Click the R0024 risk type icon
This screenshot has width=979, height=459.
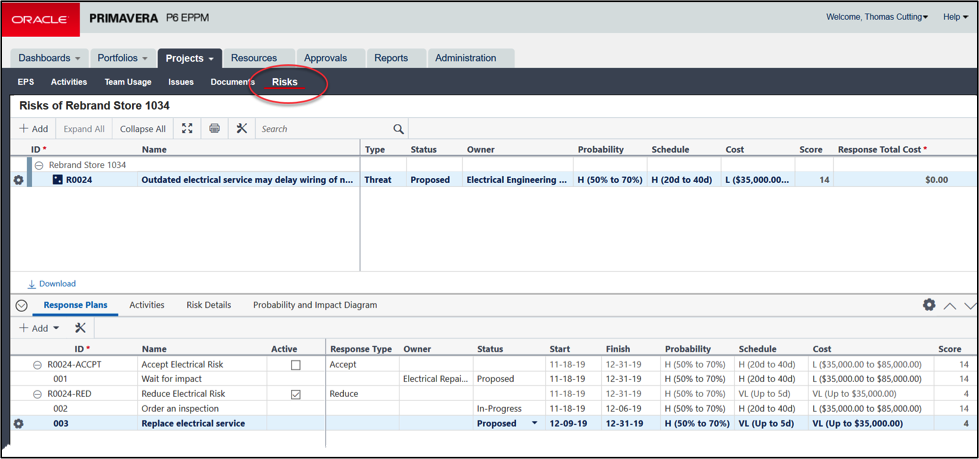point(57,180)
